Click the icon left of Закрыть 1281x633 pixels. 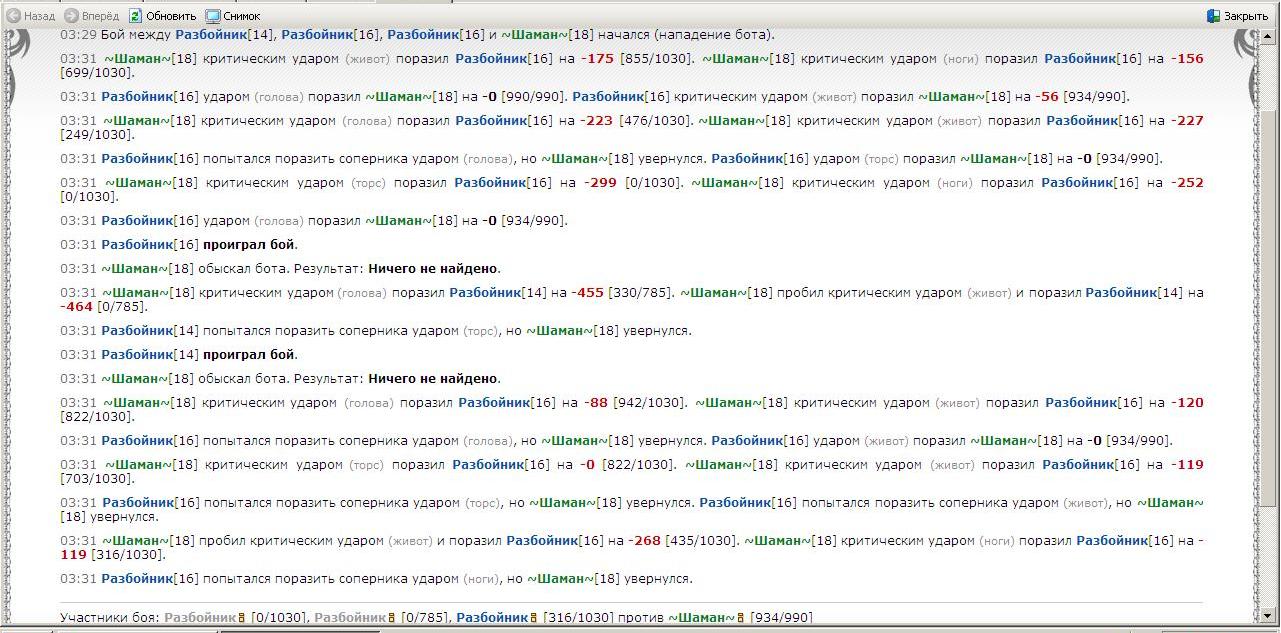[x=1214, y=16]
